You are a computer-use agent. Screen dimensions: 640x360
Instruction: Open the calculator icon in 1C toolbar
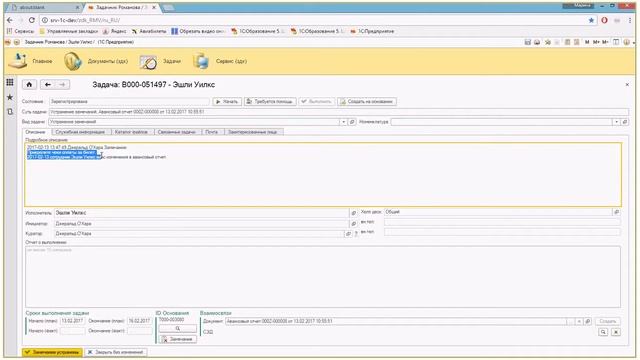[x=567, y=42]
